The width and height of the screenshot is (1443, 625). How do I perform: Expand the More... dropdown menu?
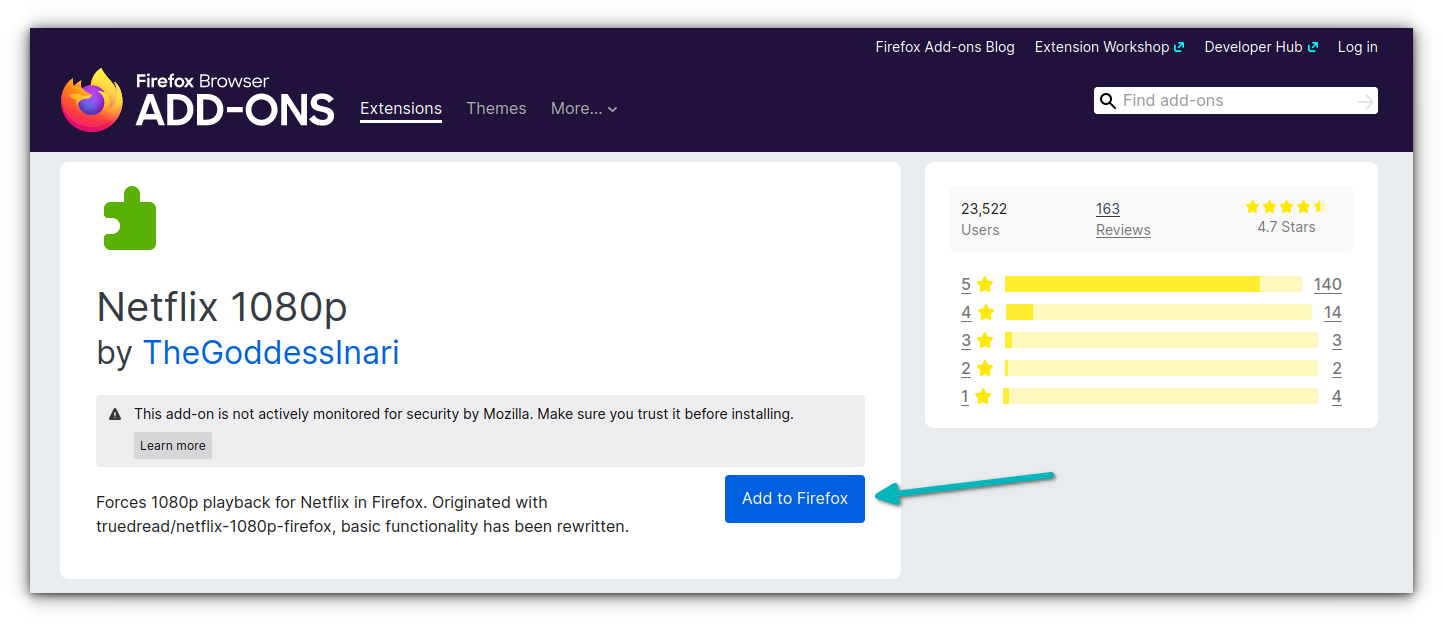(x=584, y=108)
